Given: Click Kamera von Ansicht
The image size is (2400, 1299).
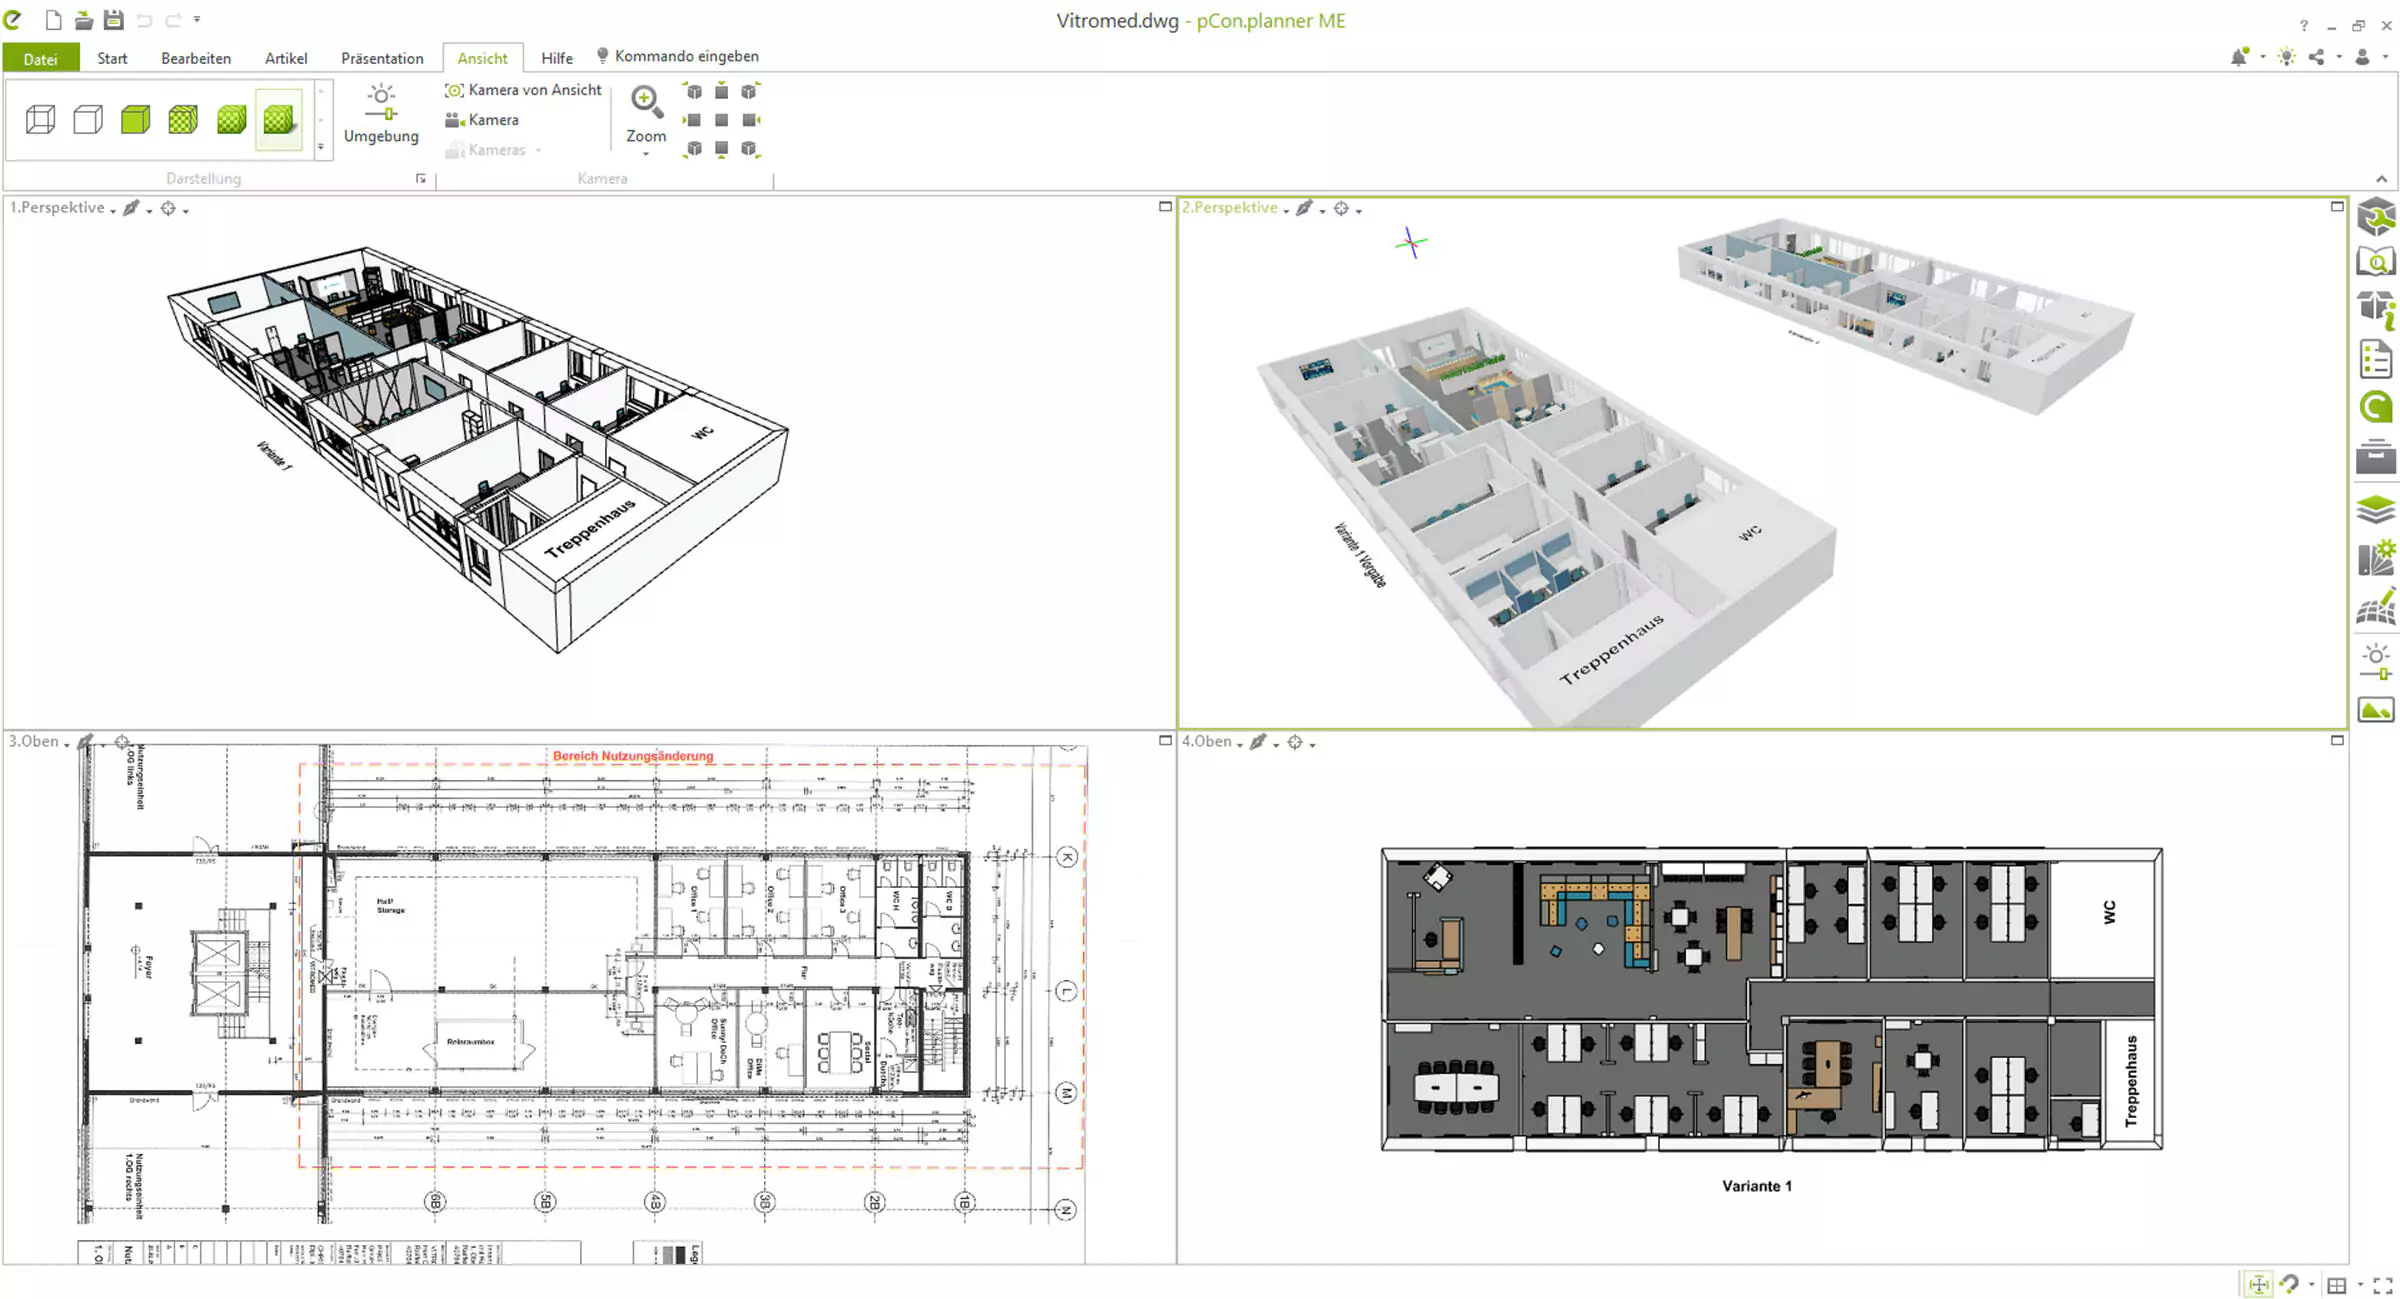Looking at the screenshot, I should [x=524, y=90].
